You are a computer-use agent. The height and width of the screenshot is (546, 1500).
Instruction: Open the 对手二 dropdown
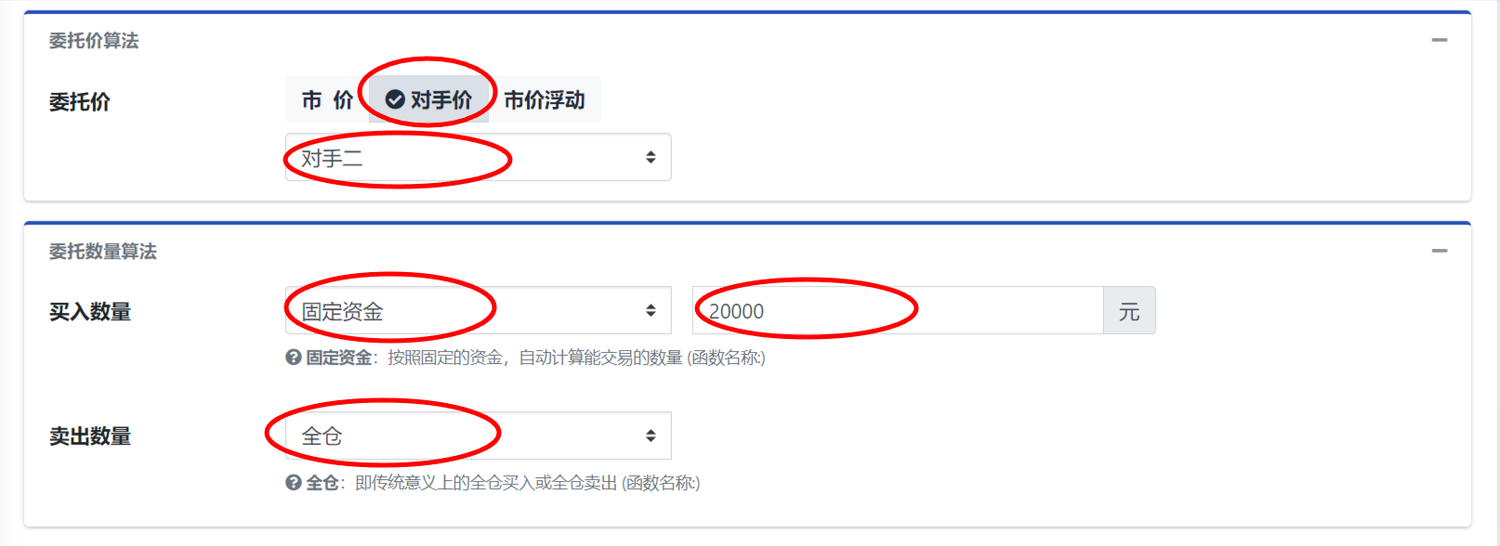pyautogui.click(x=478, y=157)
